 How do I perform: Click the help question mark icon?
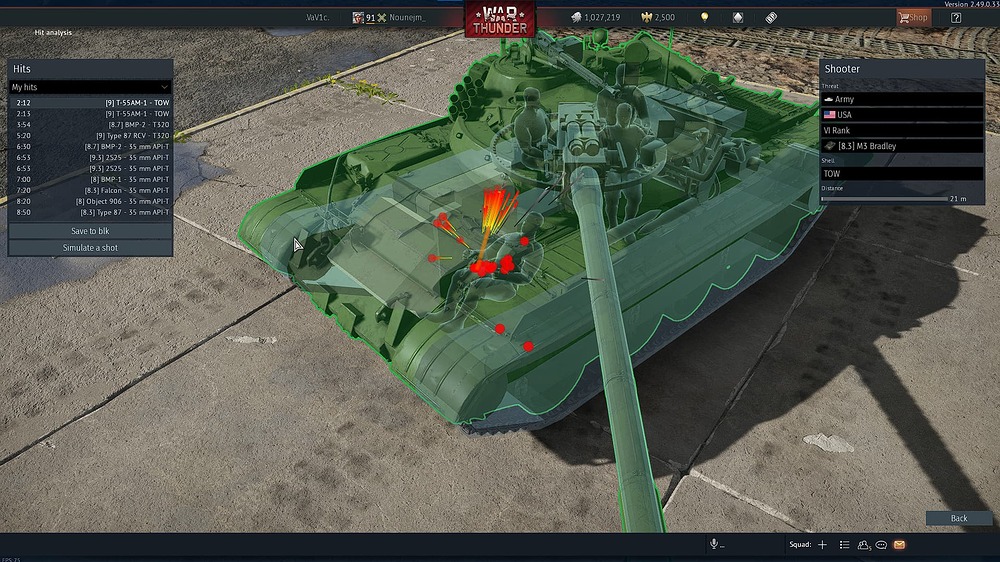[x=956, y=17]
